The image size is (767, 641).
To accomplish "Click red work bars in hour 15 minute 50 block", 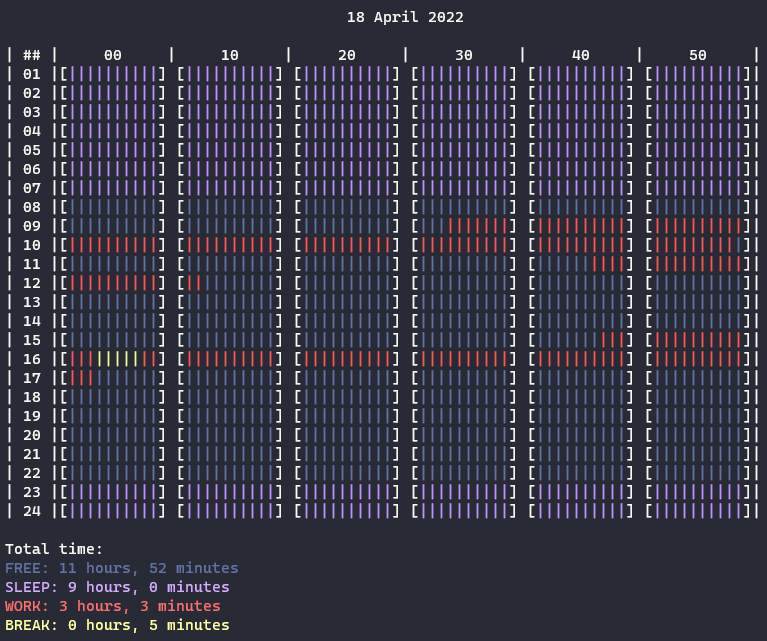I will click(x=698, y=340).
